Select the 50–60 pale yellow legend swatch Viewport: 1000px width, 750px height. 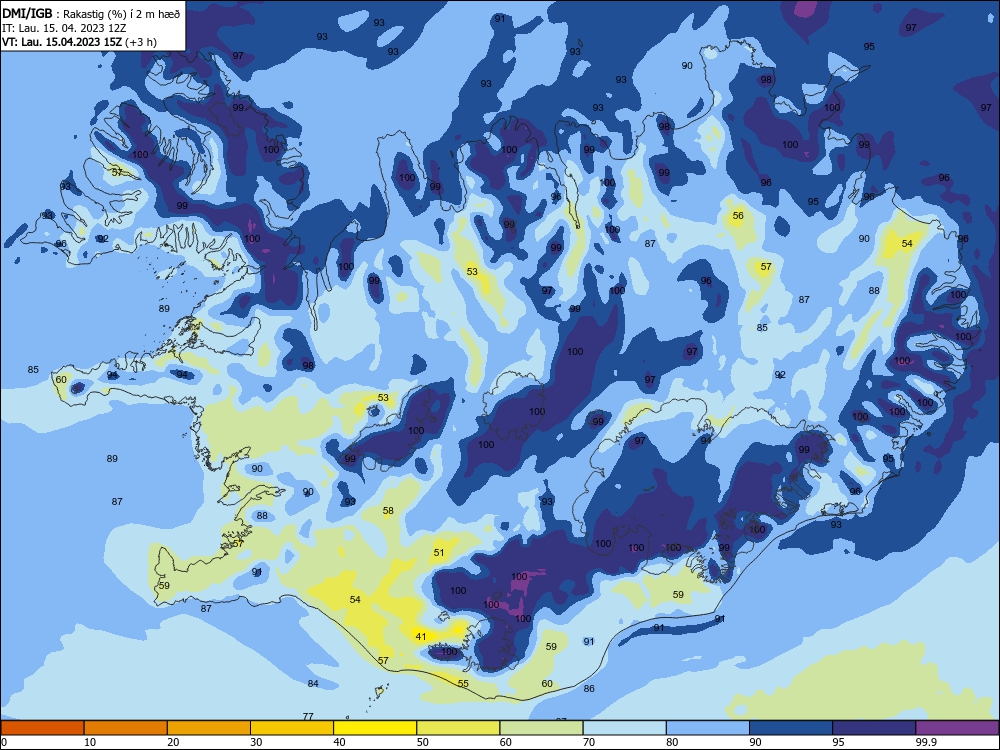[x=458, y=728]
